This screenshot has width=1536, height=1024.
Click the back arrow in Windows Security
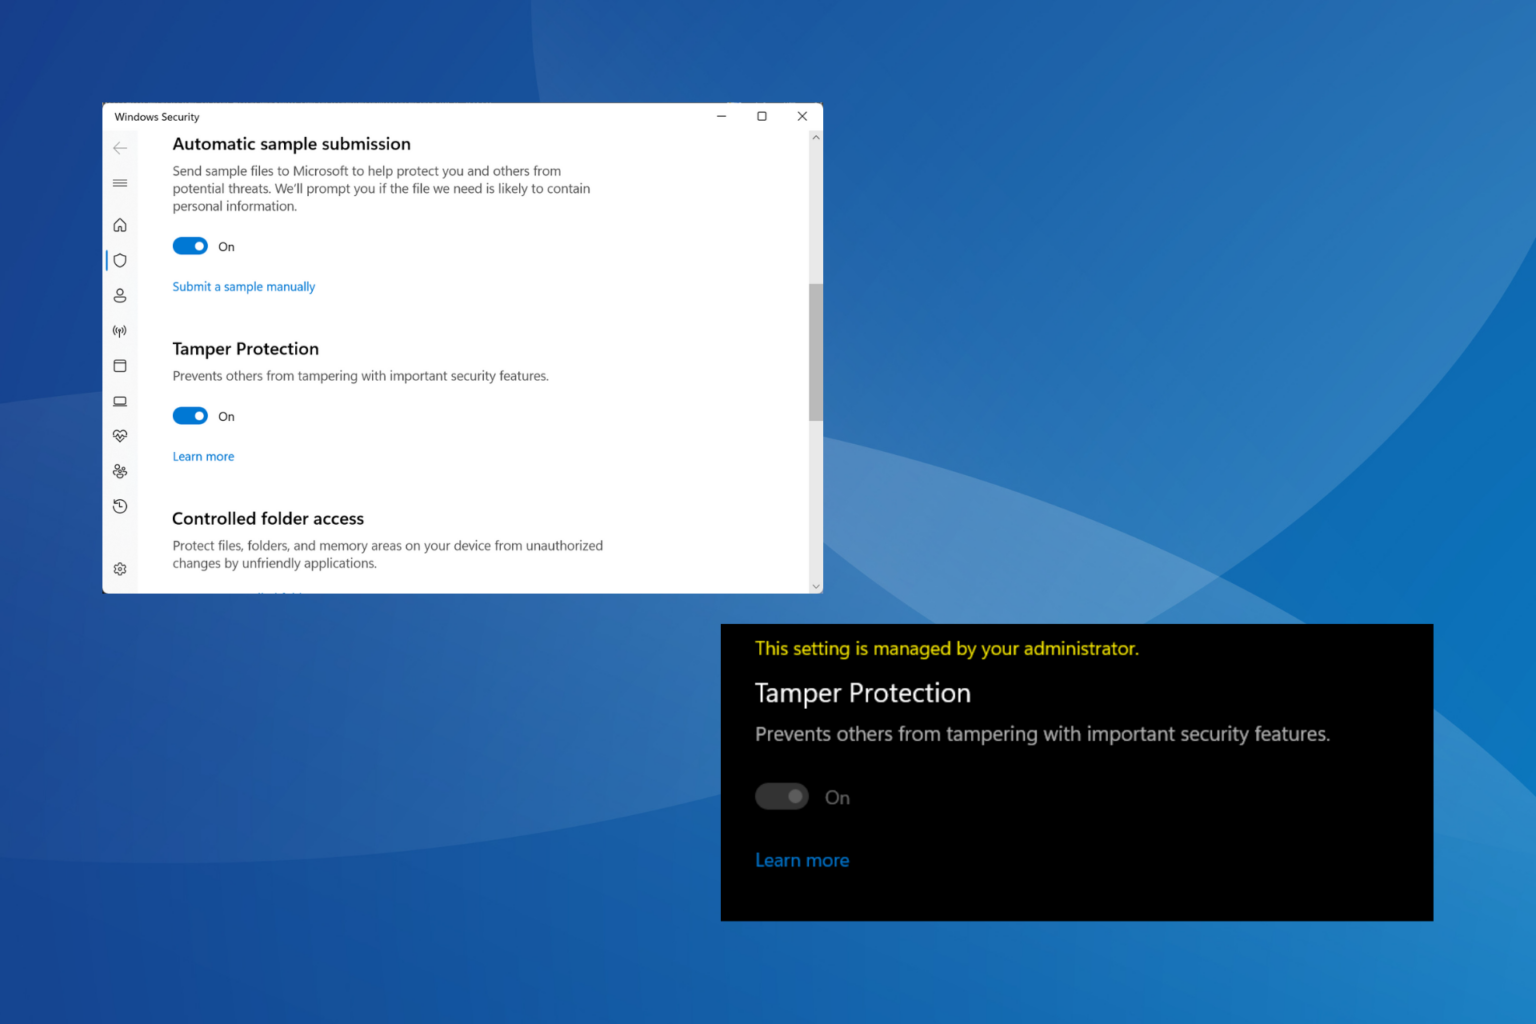pos(120,148)
